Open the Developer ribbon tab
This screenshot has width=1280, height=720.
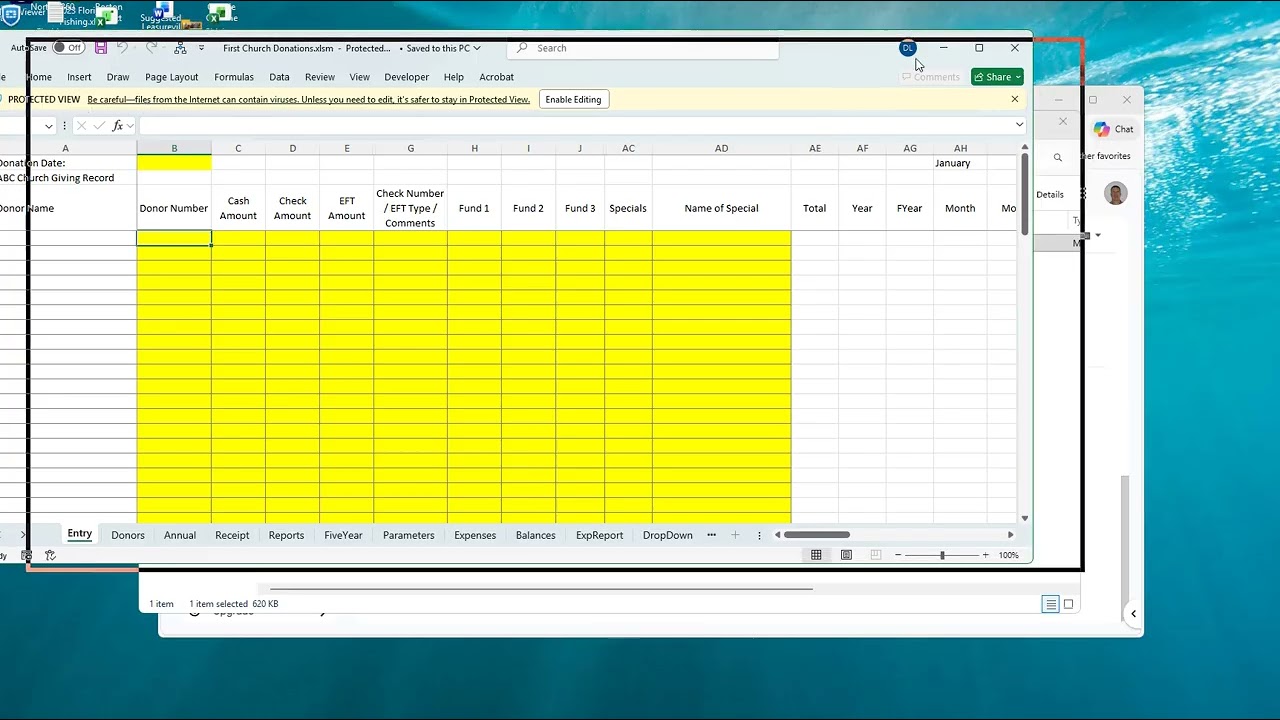click(407, 77)
